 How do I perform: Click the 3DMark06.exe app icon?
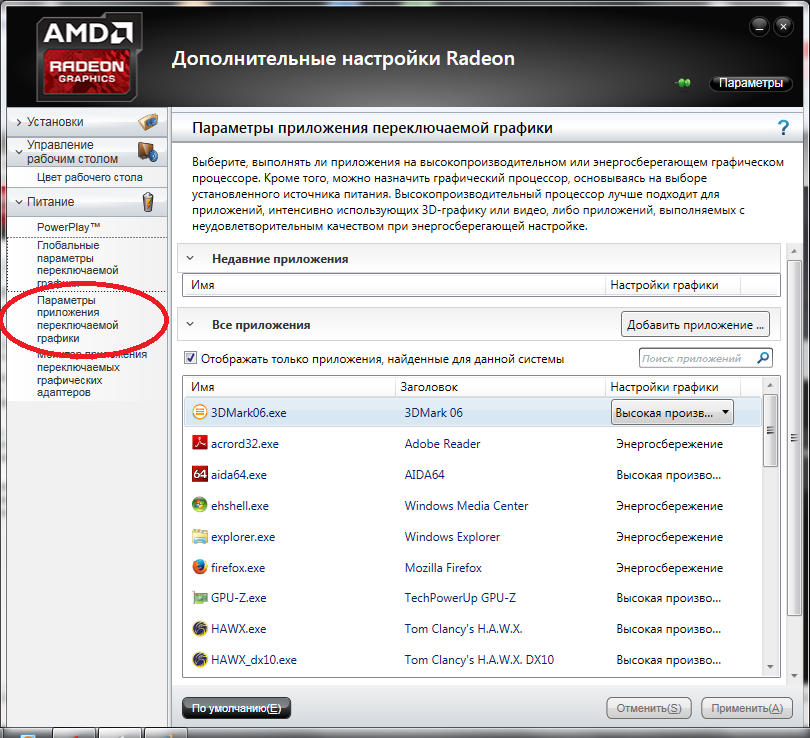click(x=199, y=412)
